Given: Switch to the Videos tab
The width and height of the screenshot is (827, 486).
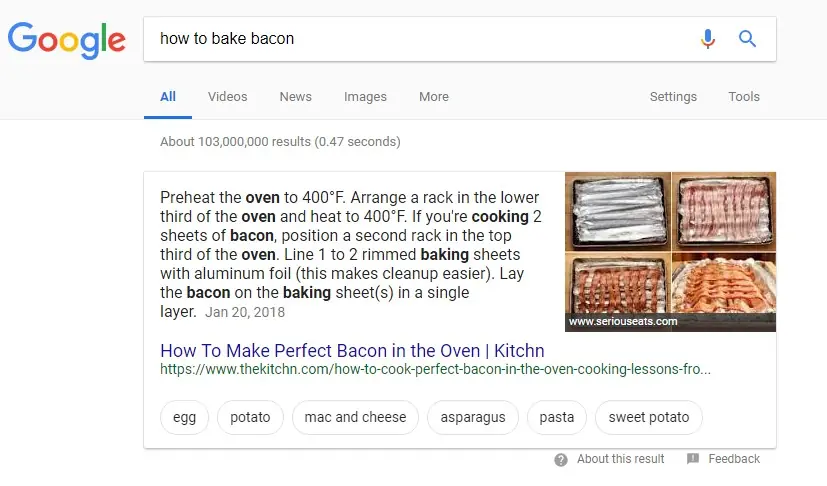Looking at the screenshot, I should tap(227, 97).
